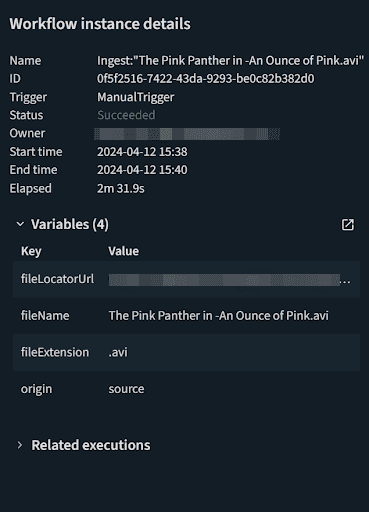Expand the Related executions chevron
Screen dimensions: 369x512
pyautogui.click(x=20, y=445)
